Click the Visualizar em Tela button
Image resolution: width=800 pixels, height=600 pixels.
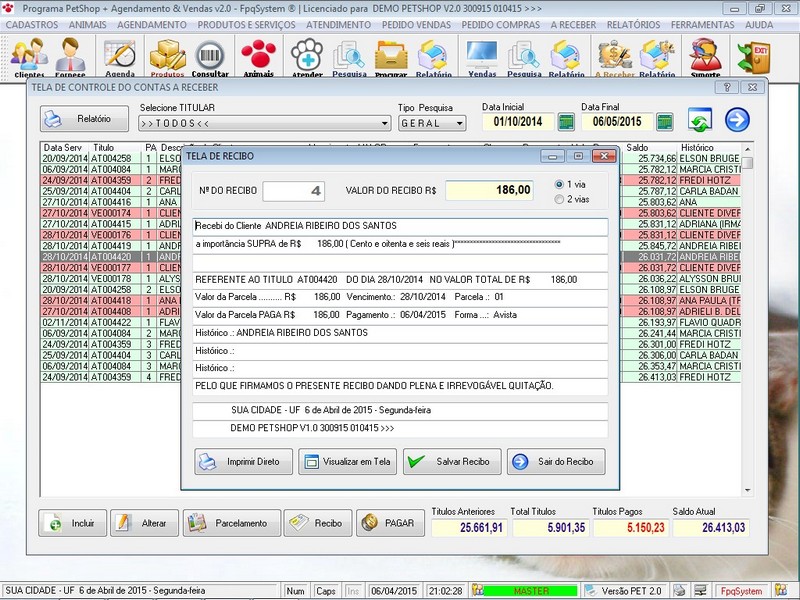point(347,462)
